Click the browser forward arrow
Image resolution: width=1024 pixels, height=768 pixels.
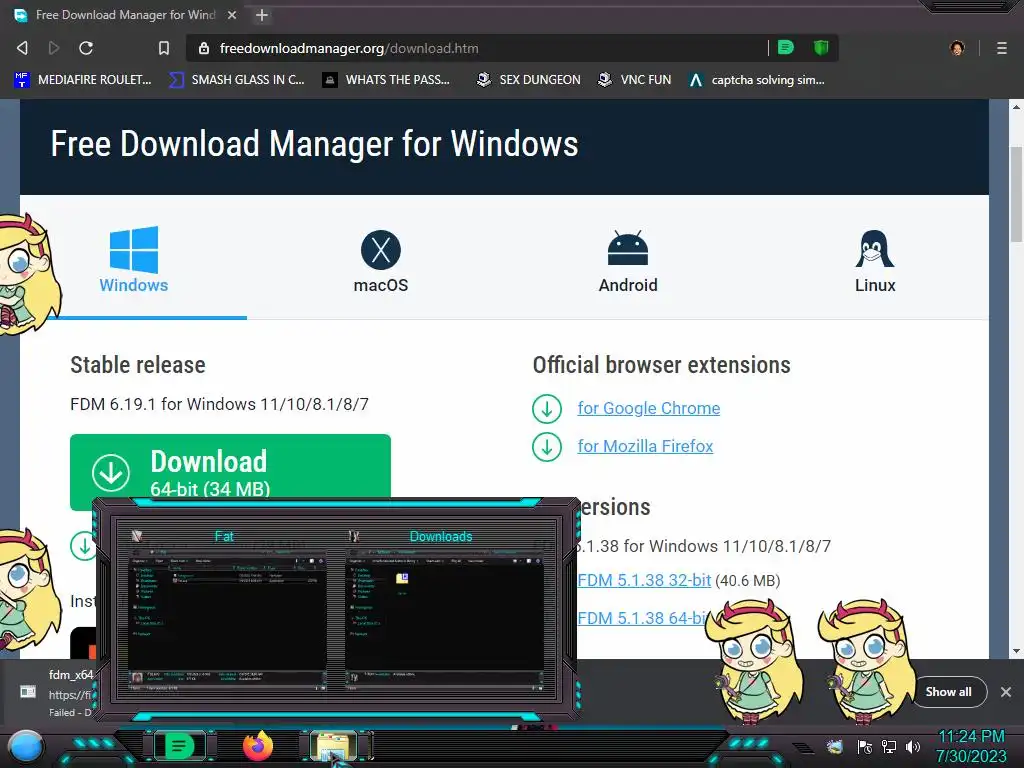[x=54, y=48]
